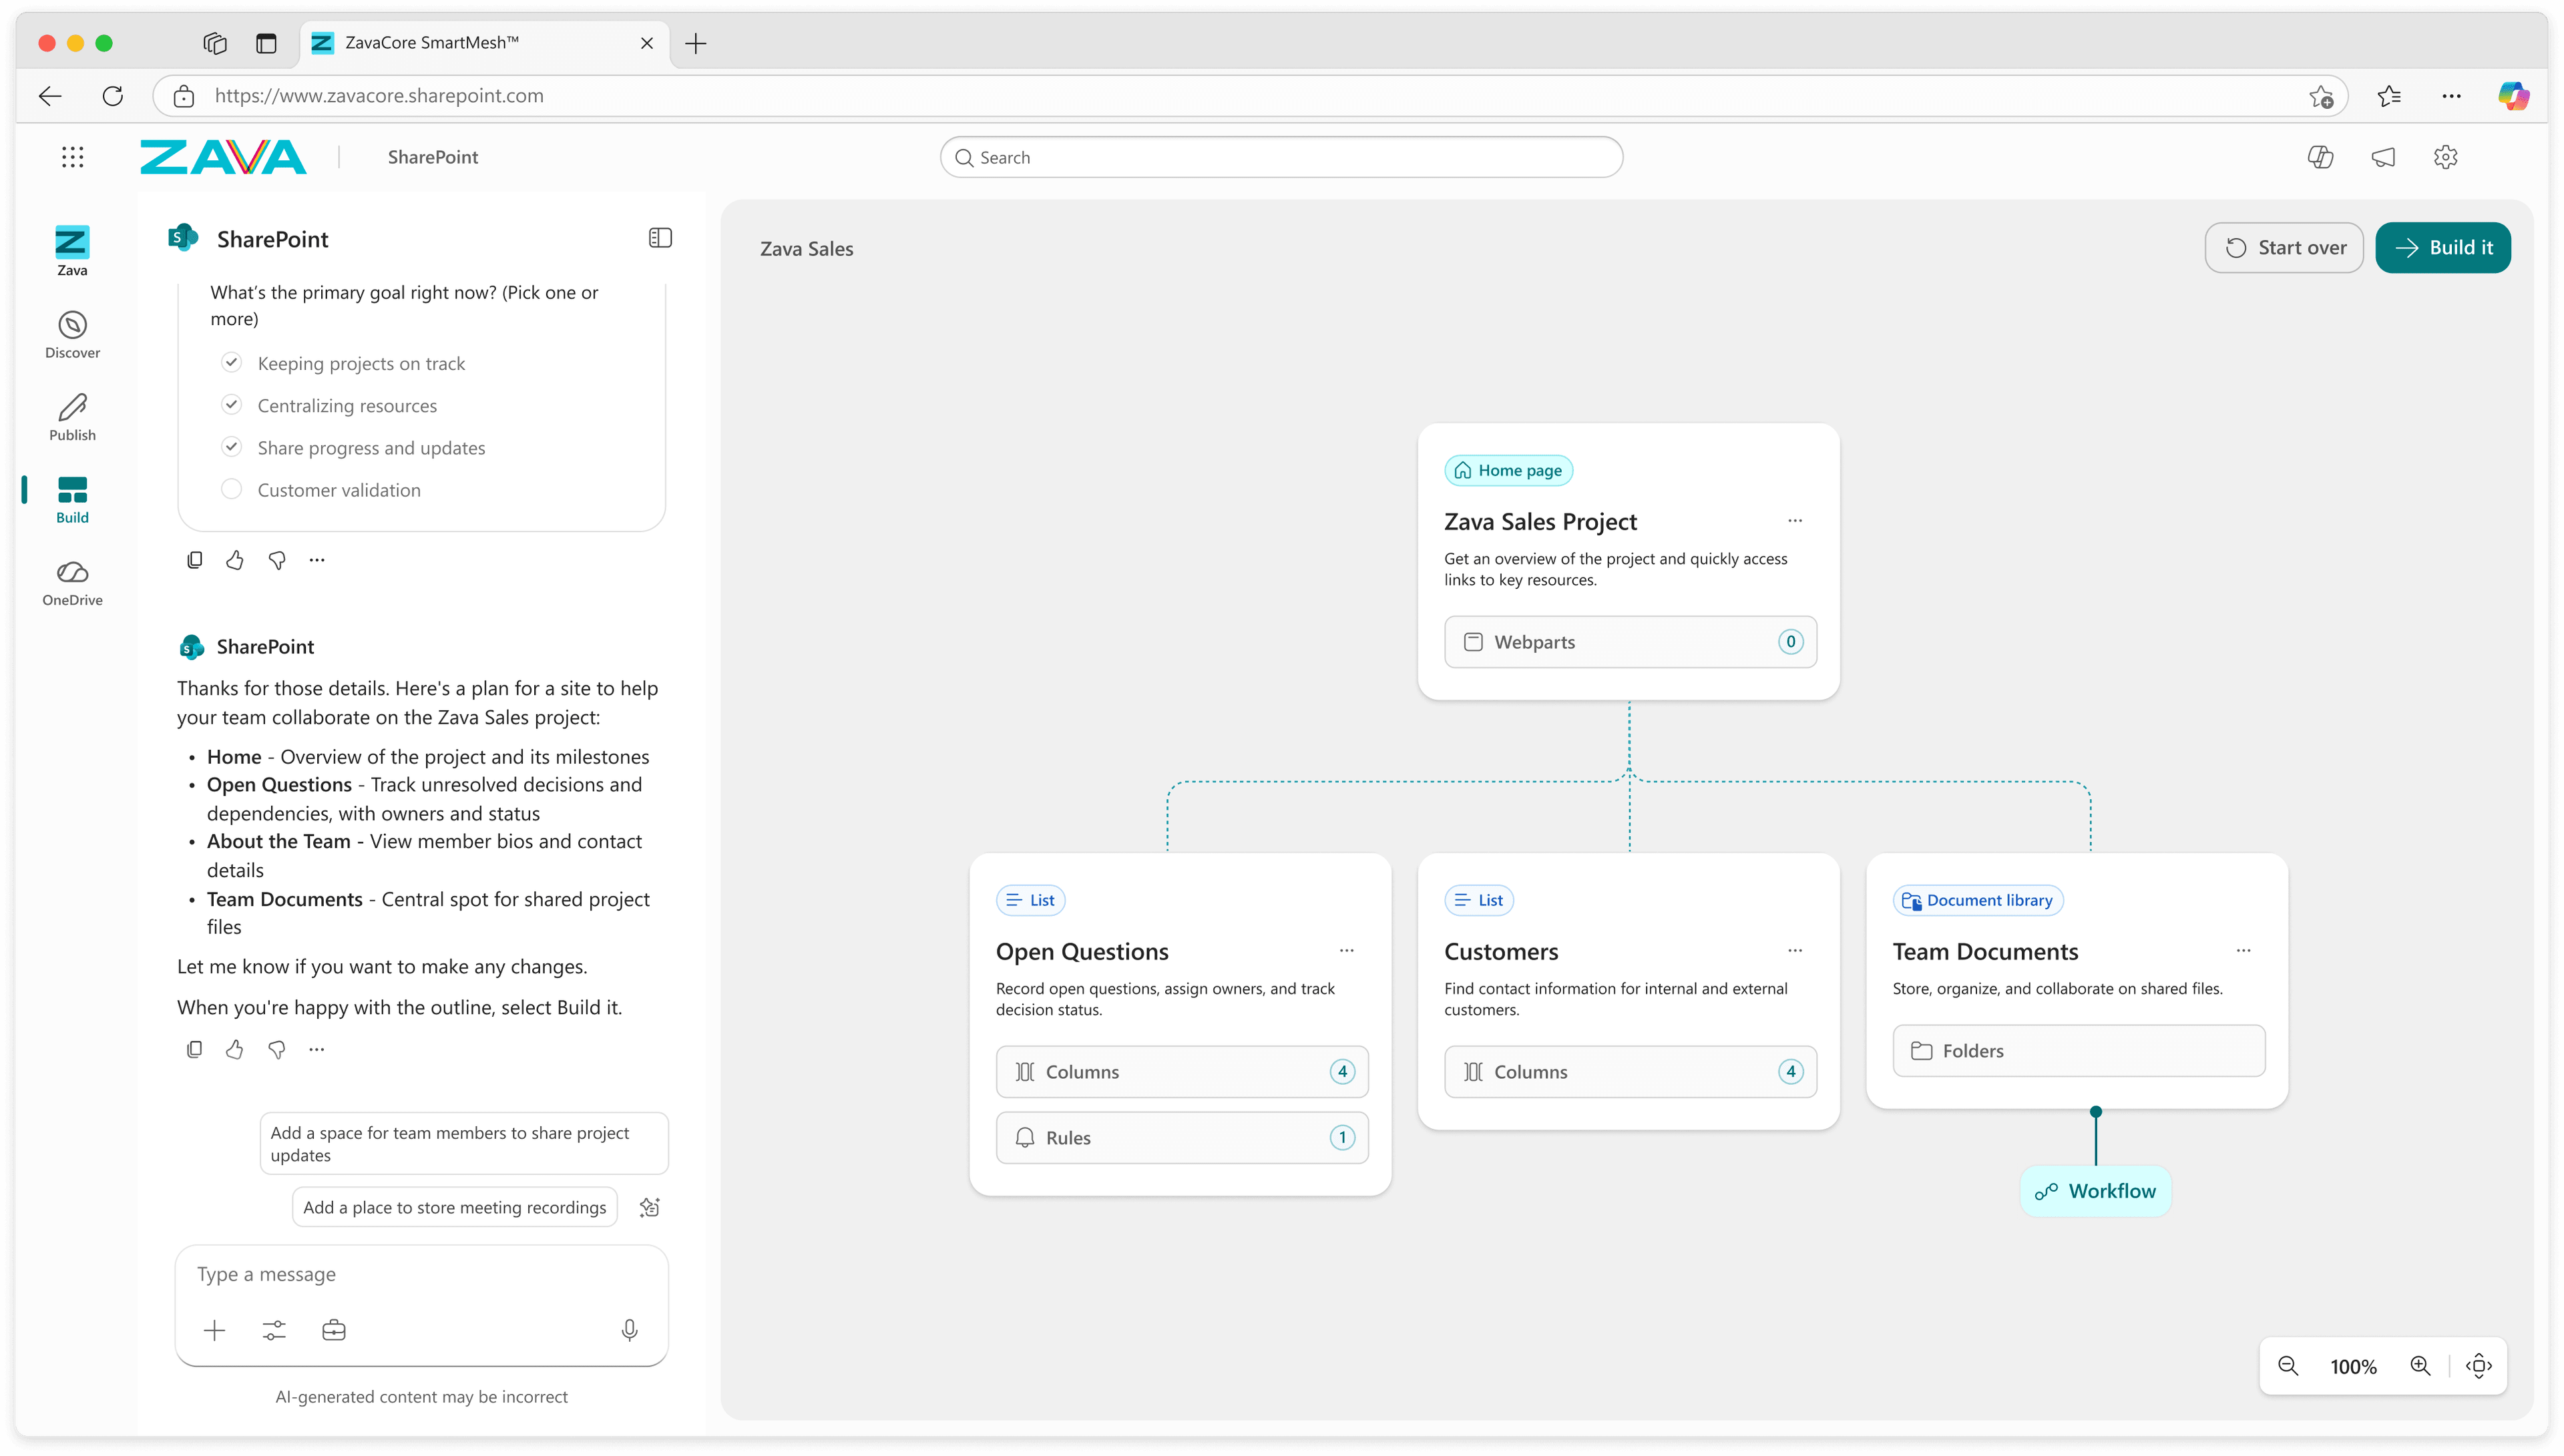Click the settings gear in the header

pyautogui.click(x=2445, y=157)
